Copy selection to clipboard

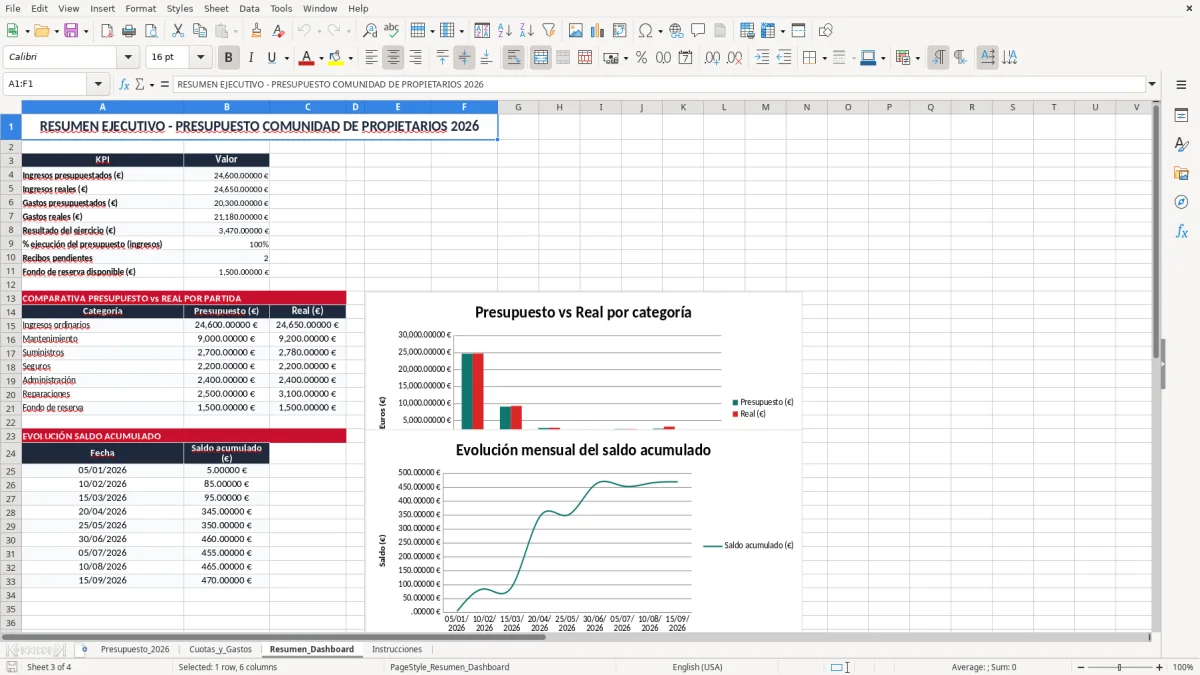[x=199, y=31]
